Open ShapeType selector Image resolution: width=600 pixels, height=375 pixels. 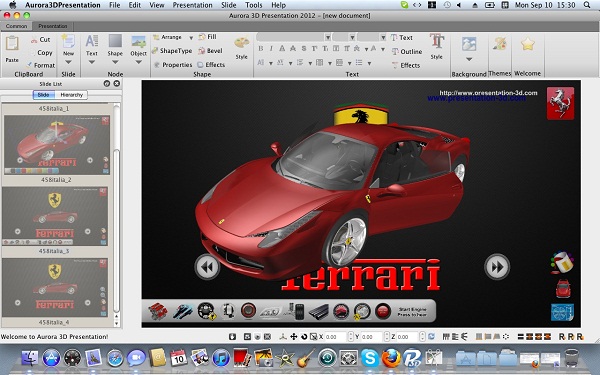pos(172,51)
